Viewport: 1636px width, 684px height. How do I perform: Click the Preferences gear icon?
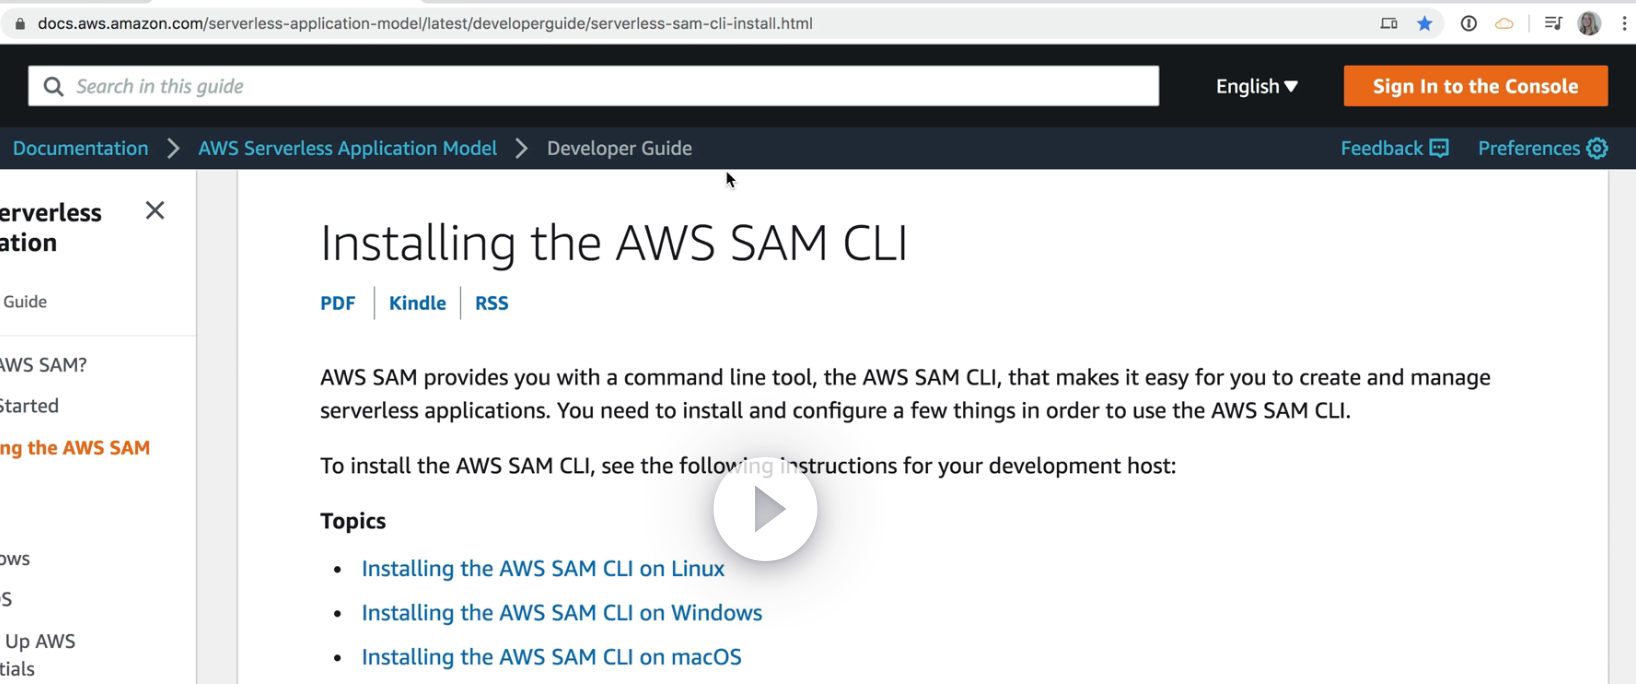point(1597,148)
